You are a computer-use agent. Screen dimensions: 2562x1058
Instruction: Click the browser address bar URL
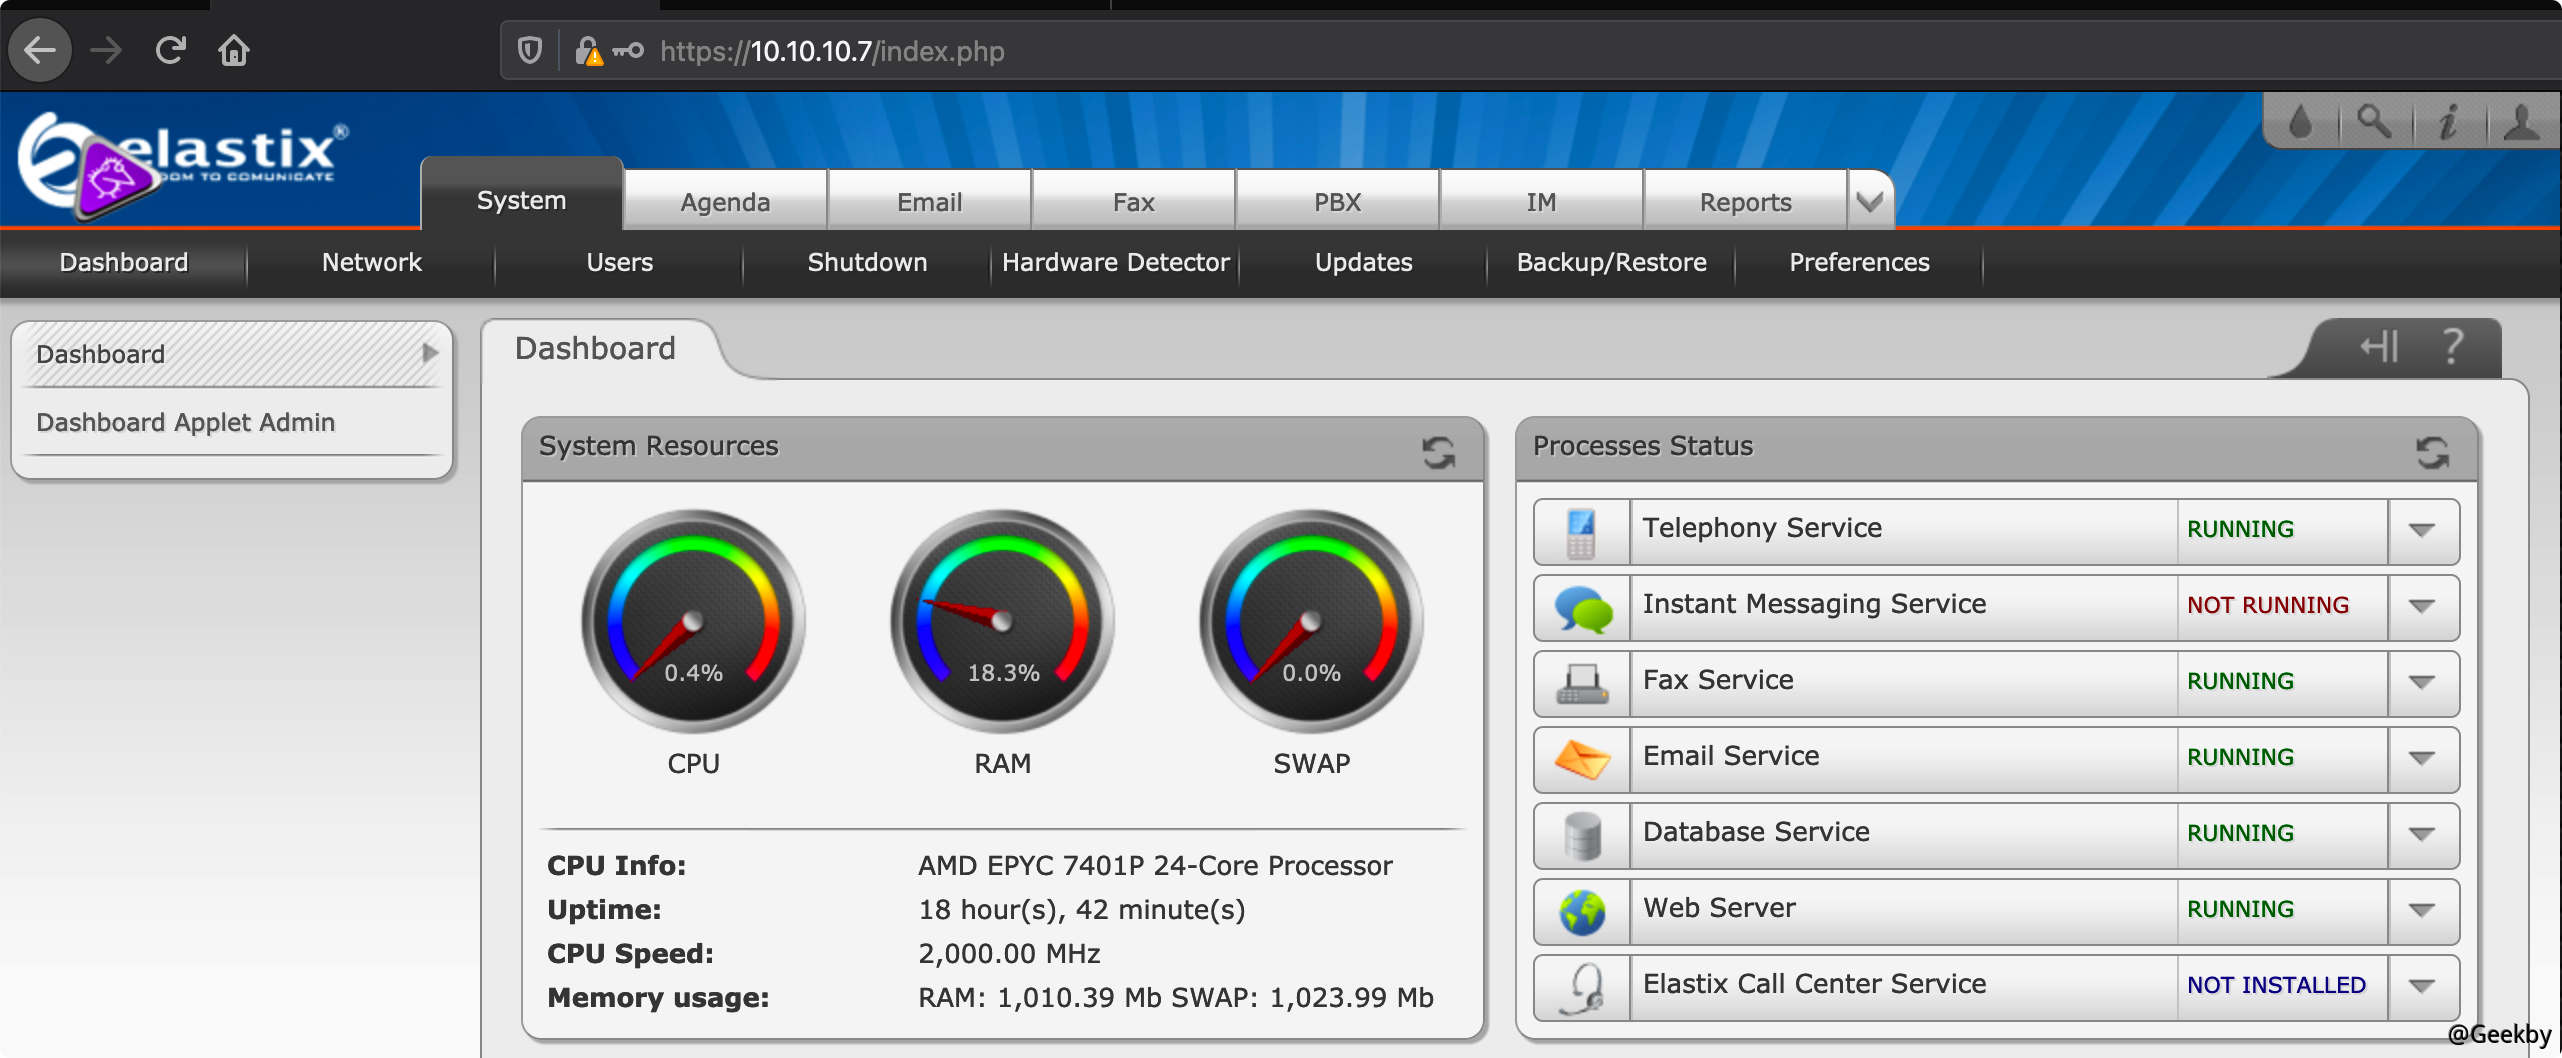[832, 51]
